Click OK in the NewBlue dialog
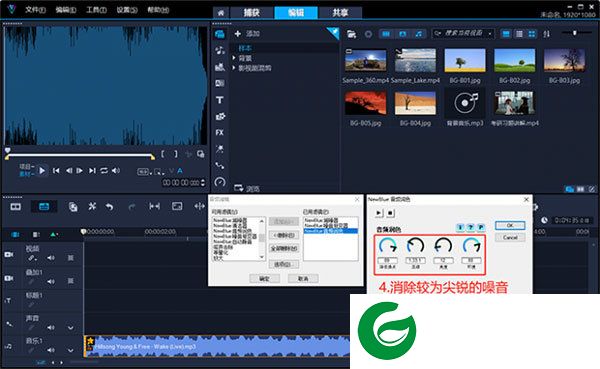This screenshot has width=600, height=369. [510, 225]
